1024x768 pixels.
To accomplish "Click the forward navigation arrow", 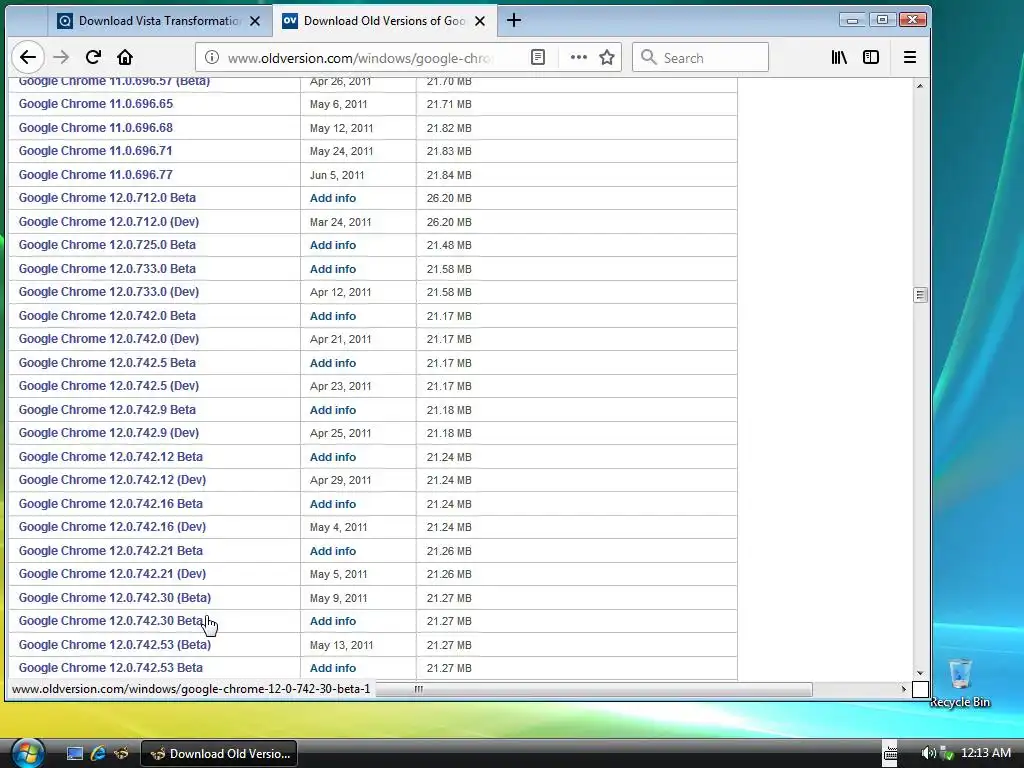I will (61, 57).
